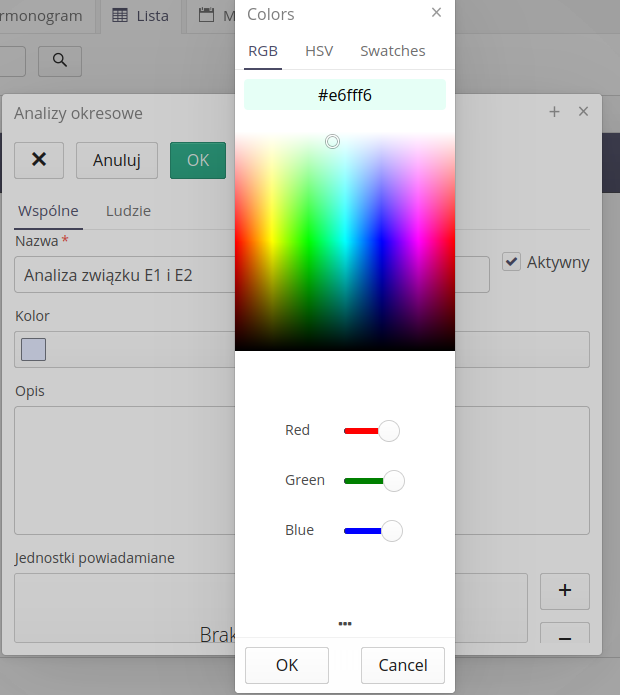Switch to the HSV tab
620x695 pixels.
coord(319,51)
